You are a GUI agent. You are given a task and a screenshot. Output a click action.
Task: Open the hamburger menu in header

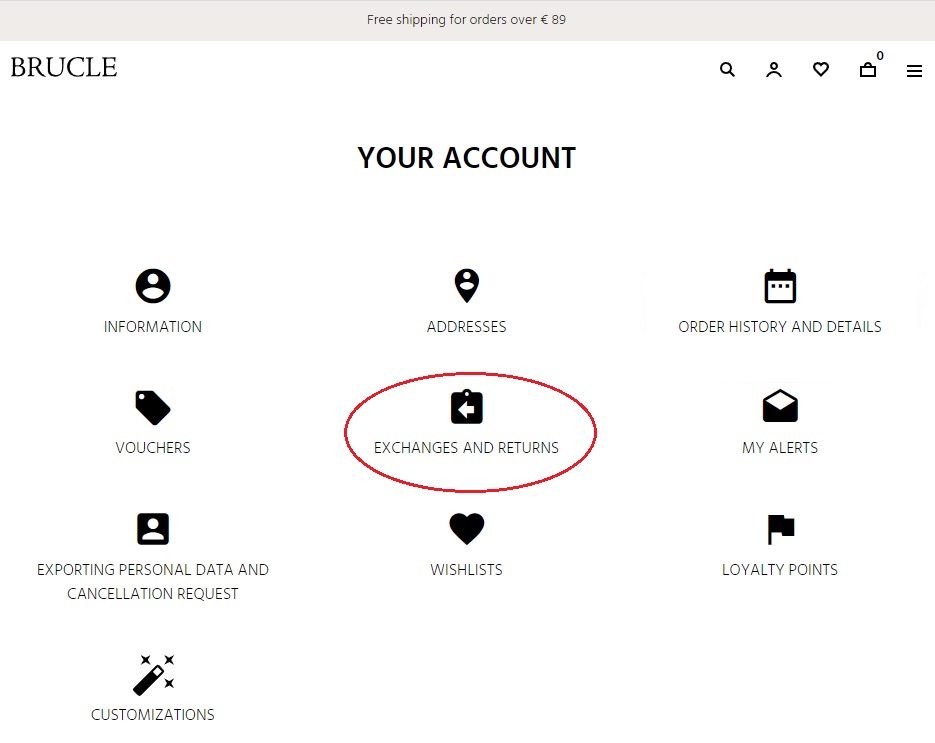pyautogui.click(x=914, y=71)
